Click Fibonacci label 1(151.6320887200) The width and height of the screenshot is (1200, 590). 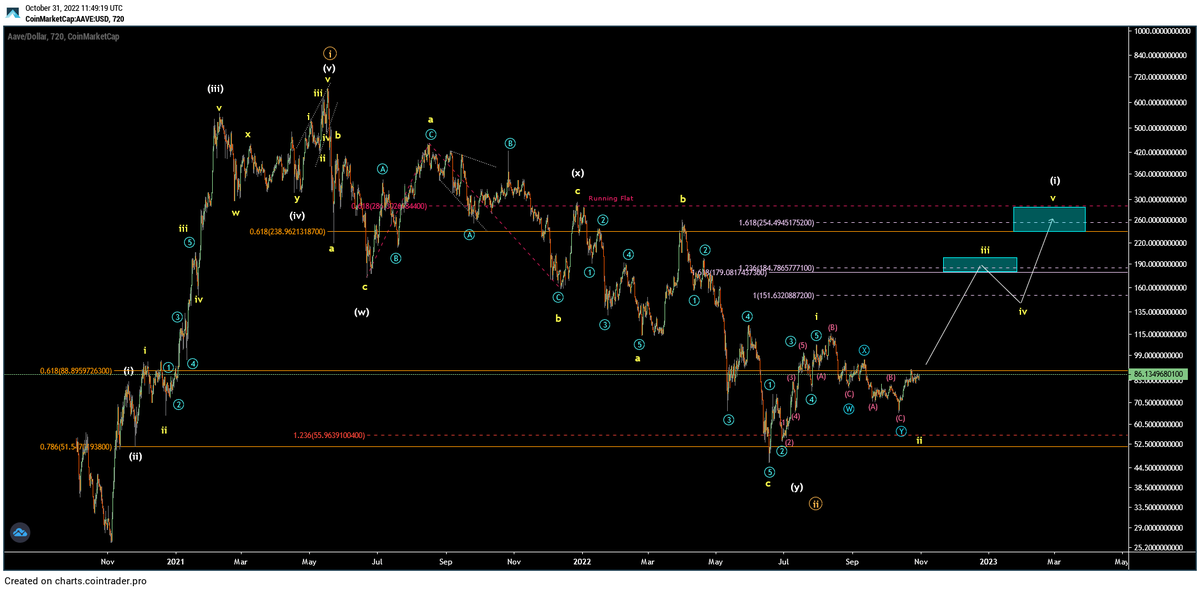(x=784, y=296)
